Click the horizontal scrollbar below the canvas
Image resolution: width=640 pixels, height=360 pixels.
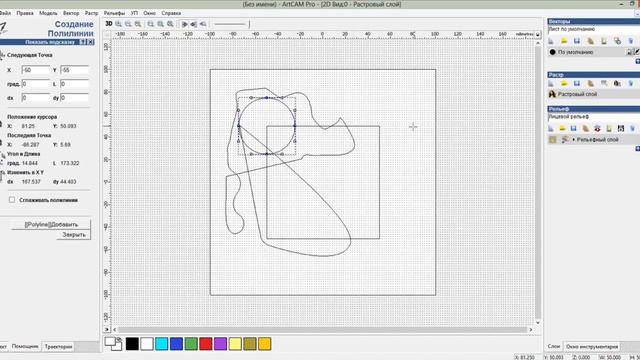click(322, 329)
